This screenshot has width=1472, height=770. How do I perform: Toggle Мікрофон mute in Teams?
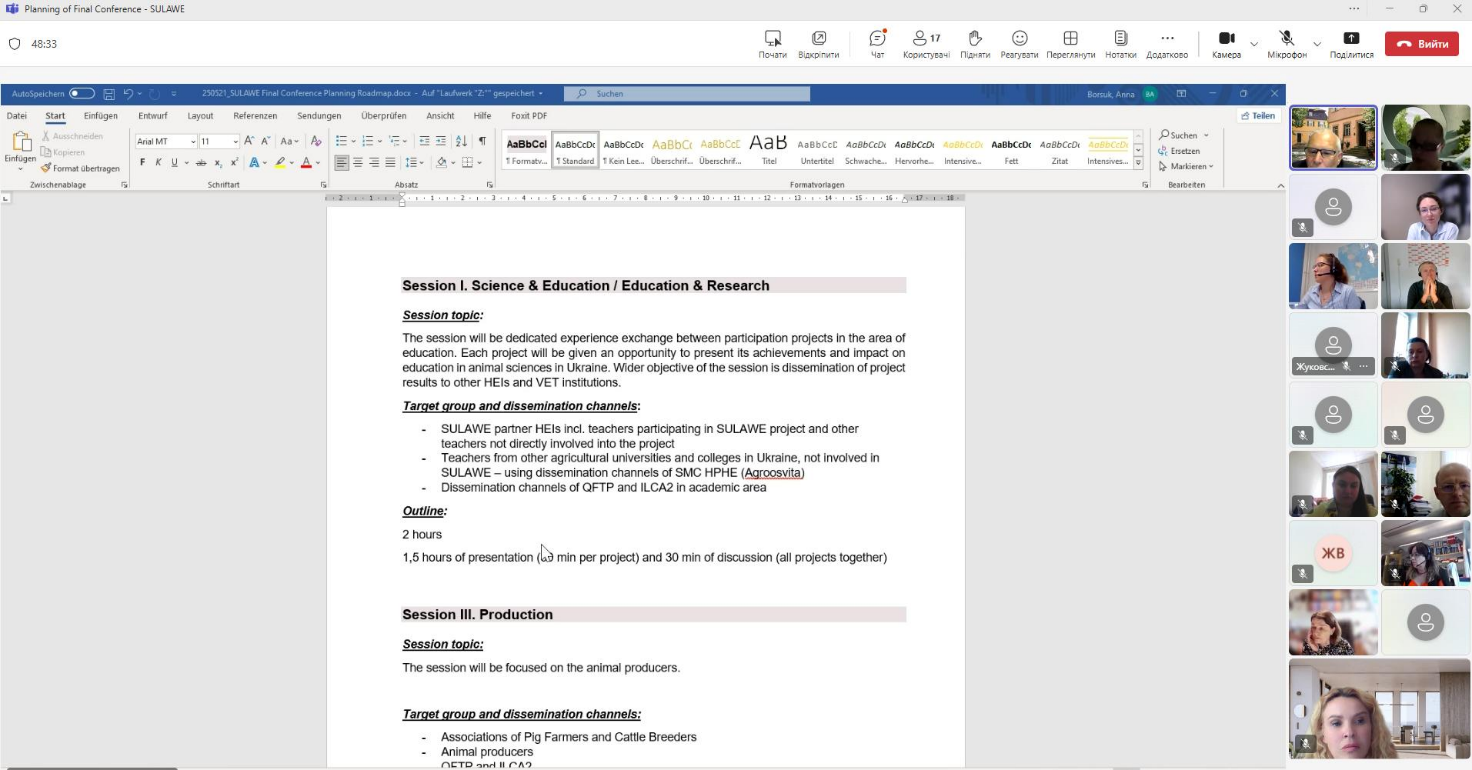[1287, 44]
